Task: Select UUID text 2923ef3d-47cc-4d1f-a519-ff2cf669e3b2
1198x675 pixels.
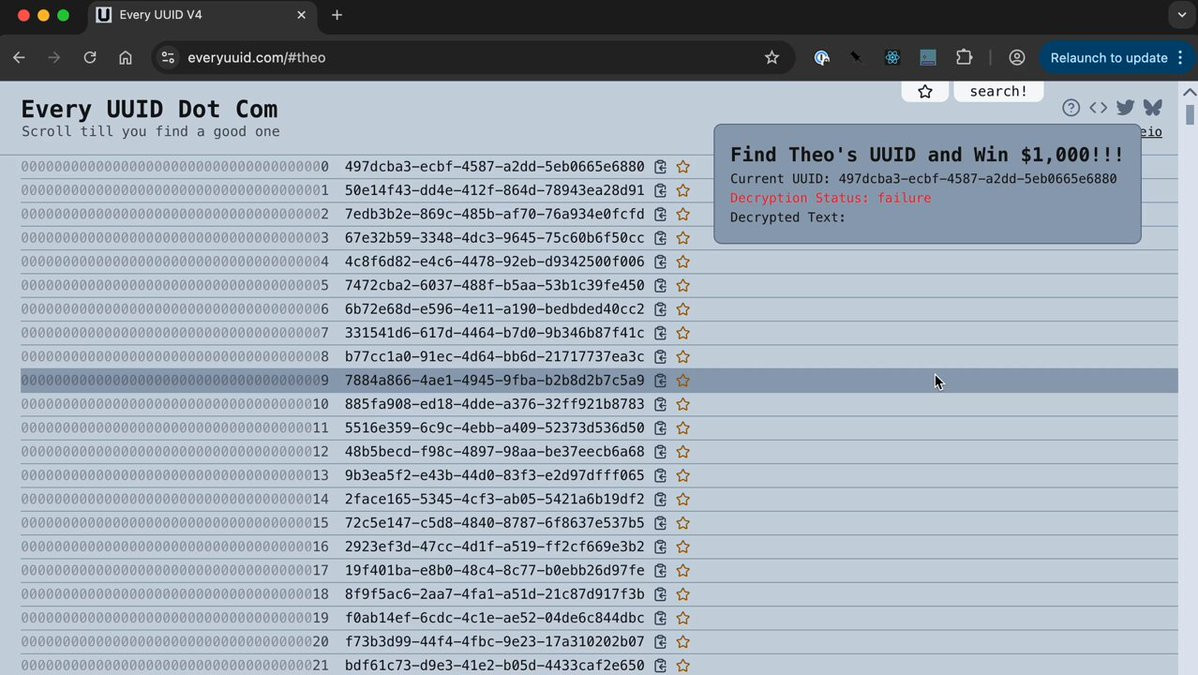Action: [494, 547]
